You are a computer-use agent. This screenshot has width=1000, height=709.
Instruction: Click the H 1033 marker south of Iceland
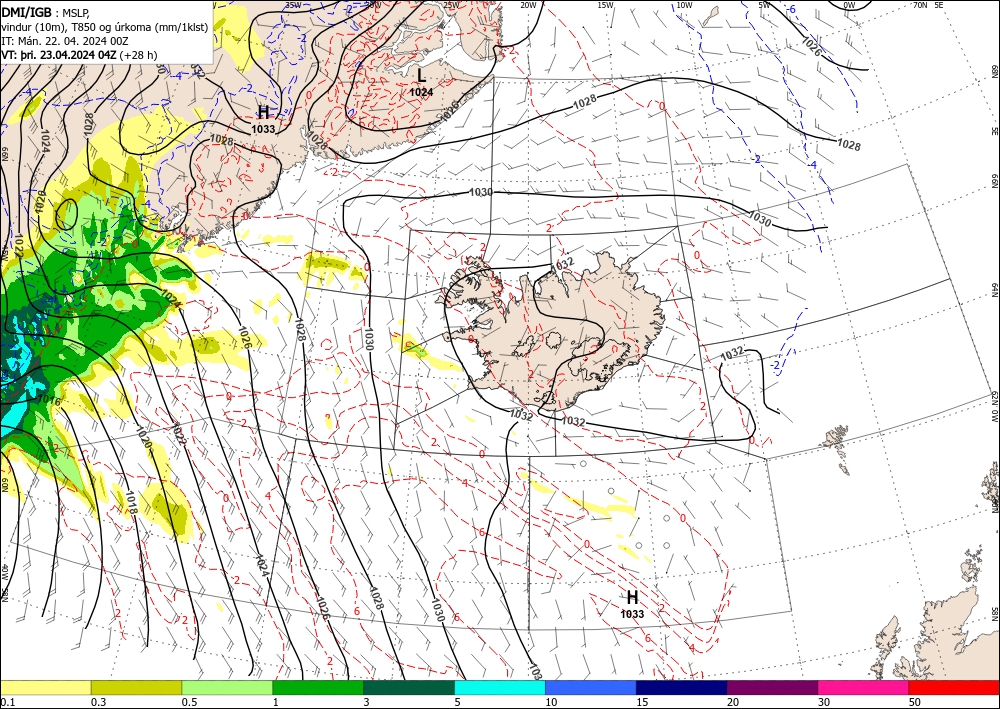tap(632, 604)
